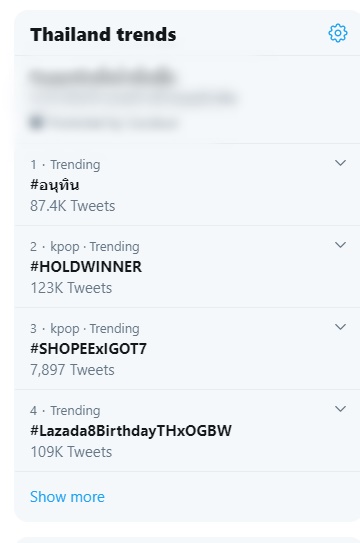Viewport: 360px width, 543px height.
Task: Select the #HOLDWINNER trending hashtag
Action: [x=86, y=267]
